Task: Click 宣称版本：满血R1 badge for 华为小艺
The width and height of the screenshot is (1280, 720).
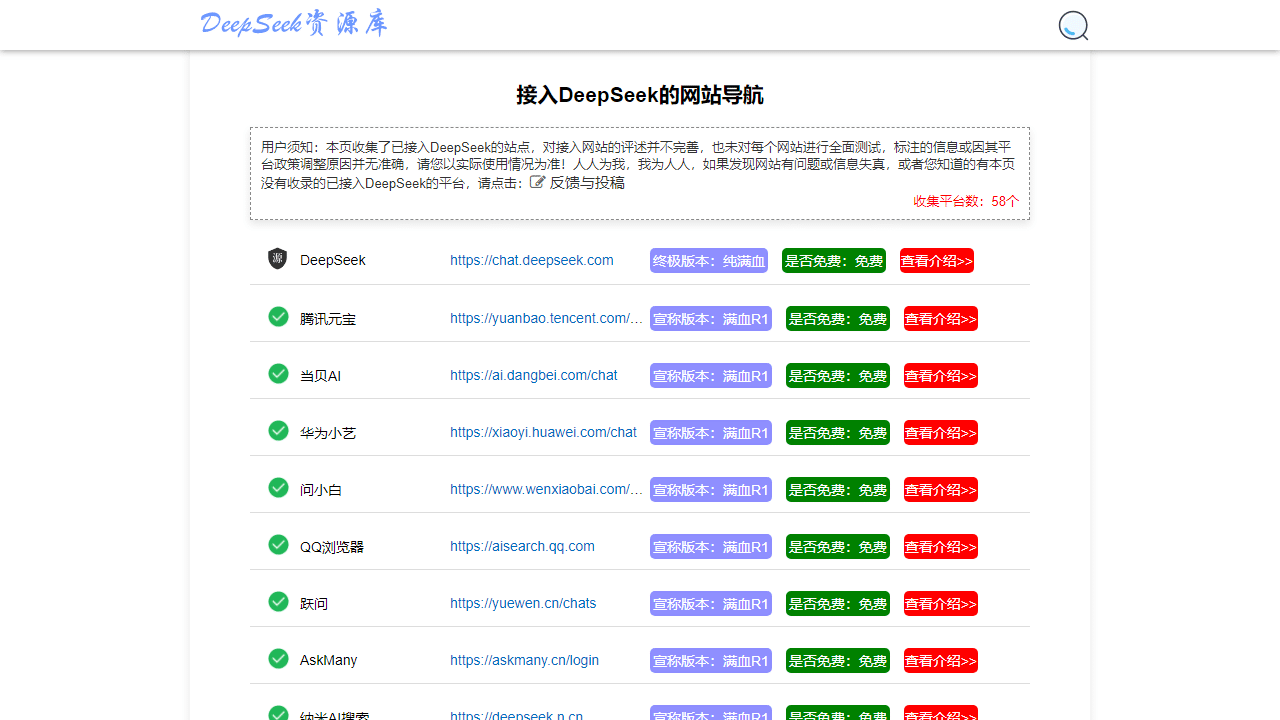Action: (x=711, y=433)
